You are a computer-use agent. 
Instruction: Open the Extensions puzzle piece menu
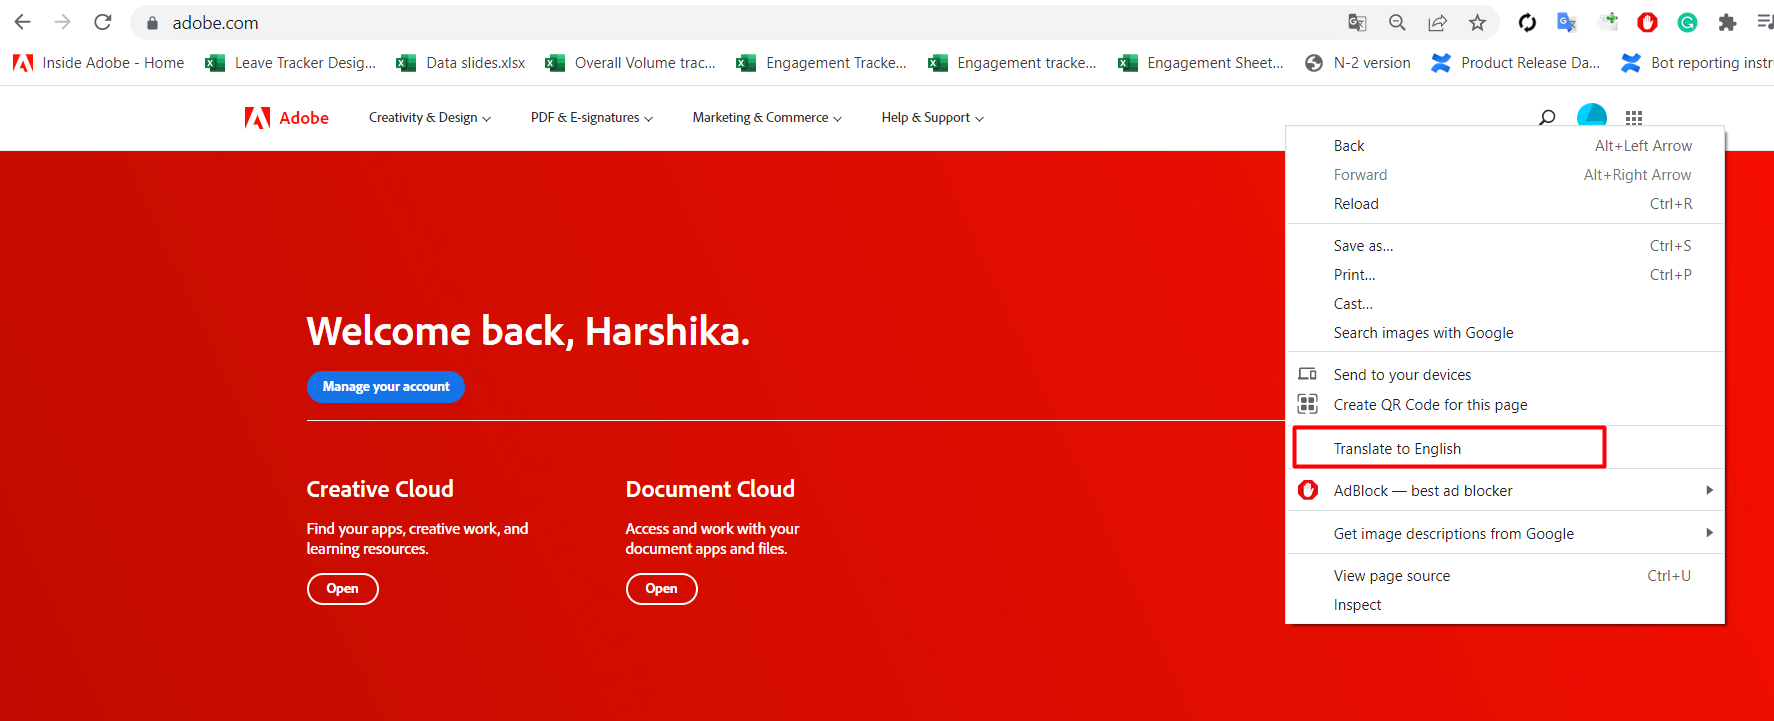click(x=1727, y=22)
